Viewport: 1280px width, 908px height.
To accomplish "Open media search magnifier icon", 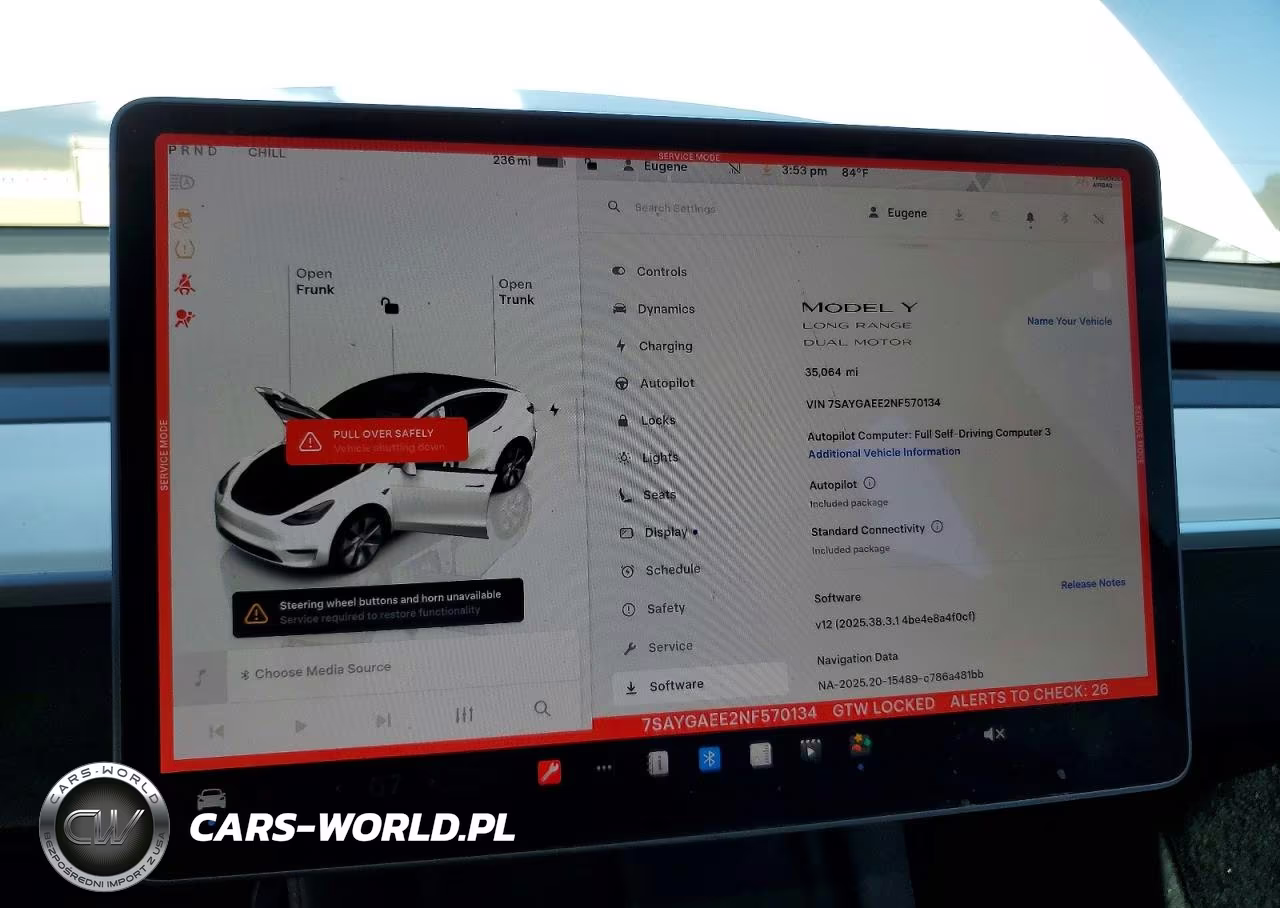I will (x=542, y=708).
